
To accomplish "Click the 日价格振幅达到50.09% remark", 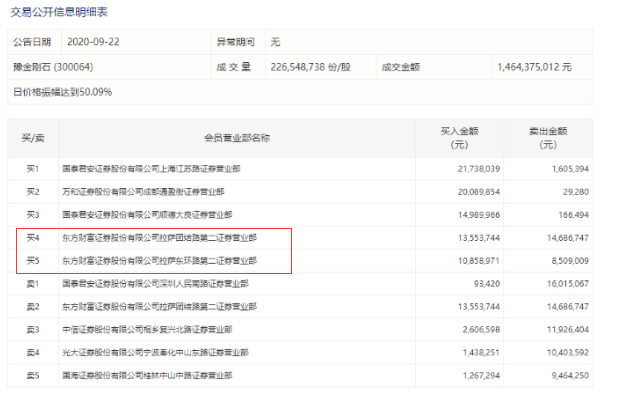I will click(62, 92).
